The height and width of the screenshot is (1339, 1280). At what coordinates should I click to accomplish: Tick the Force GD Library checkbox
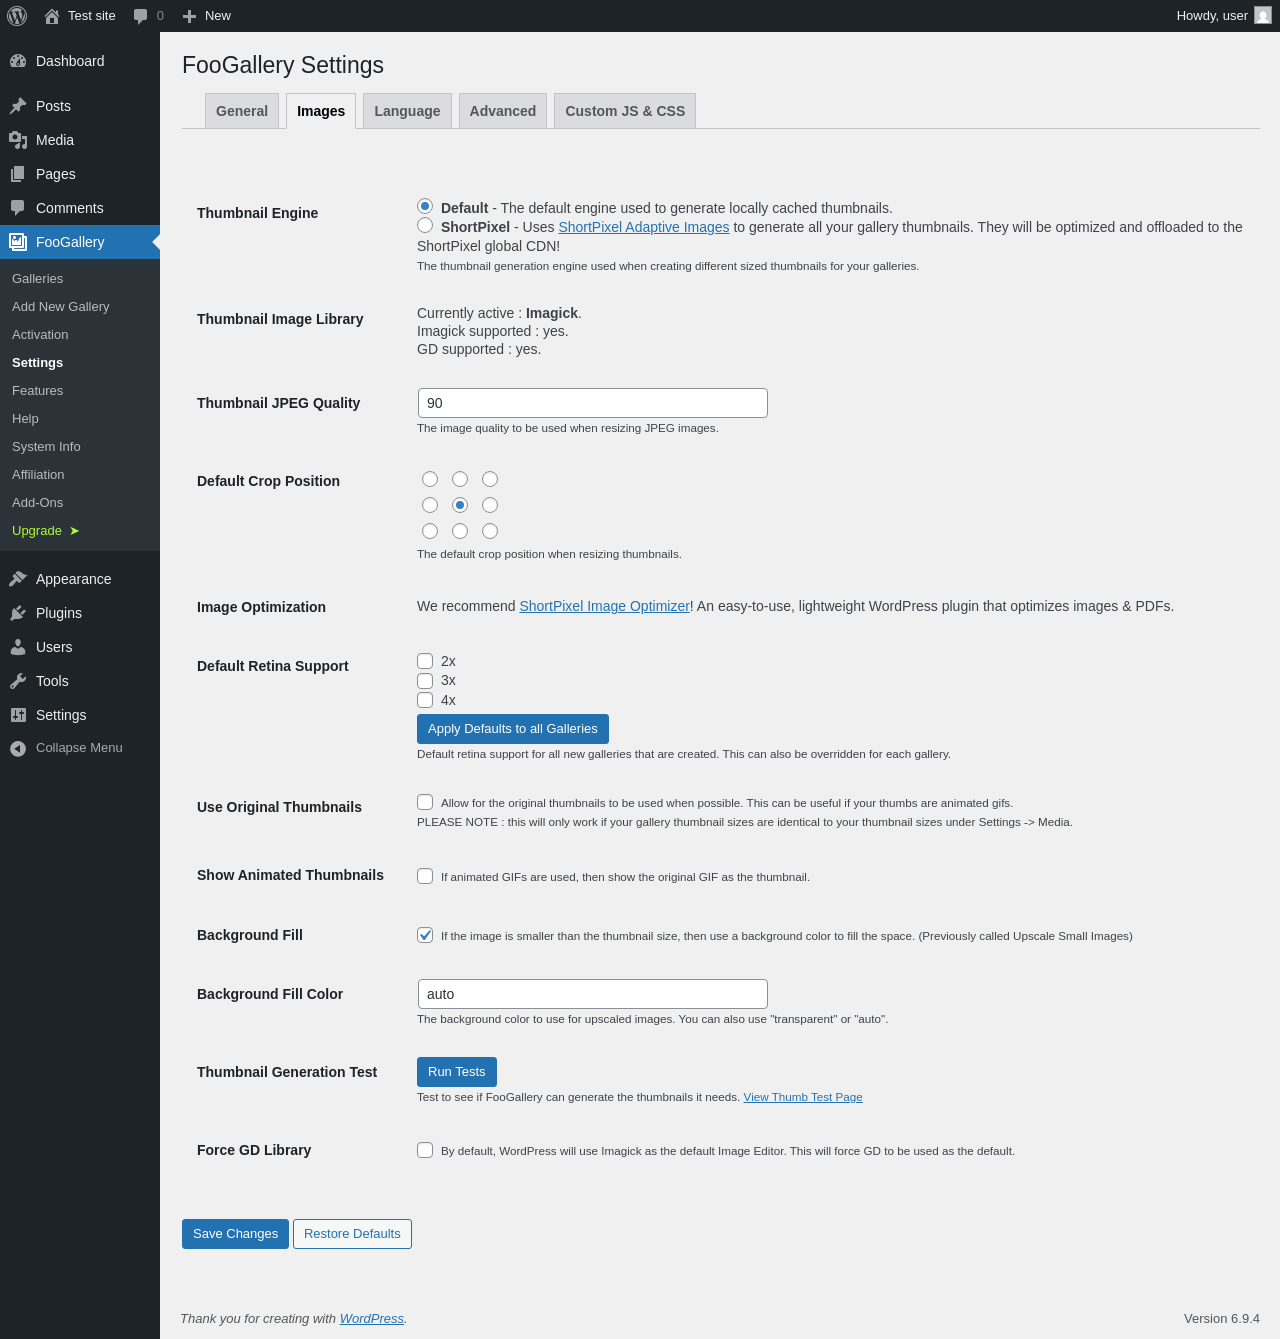point(425,1150)
